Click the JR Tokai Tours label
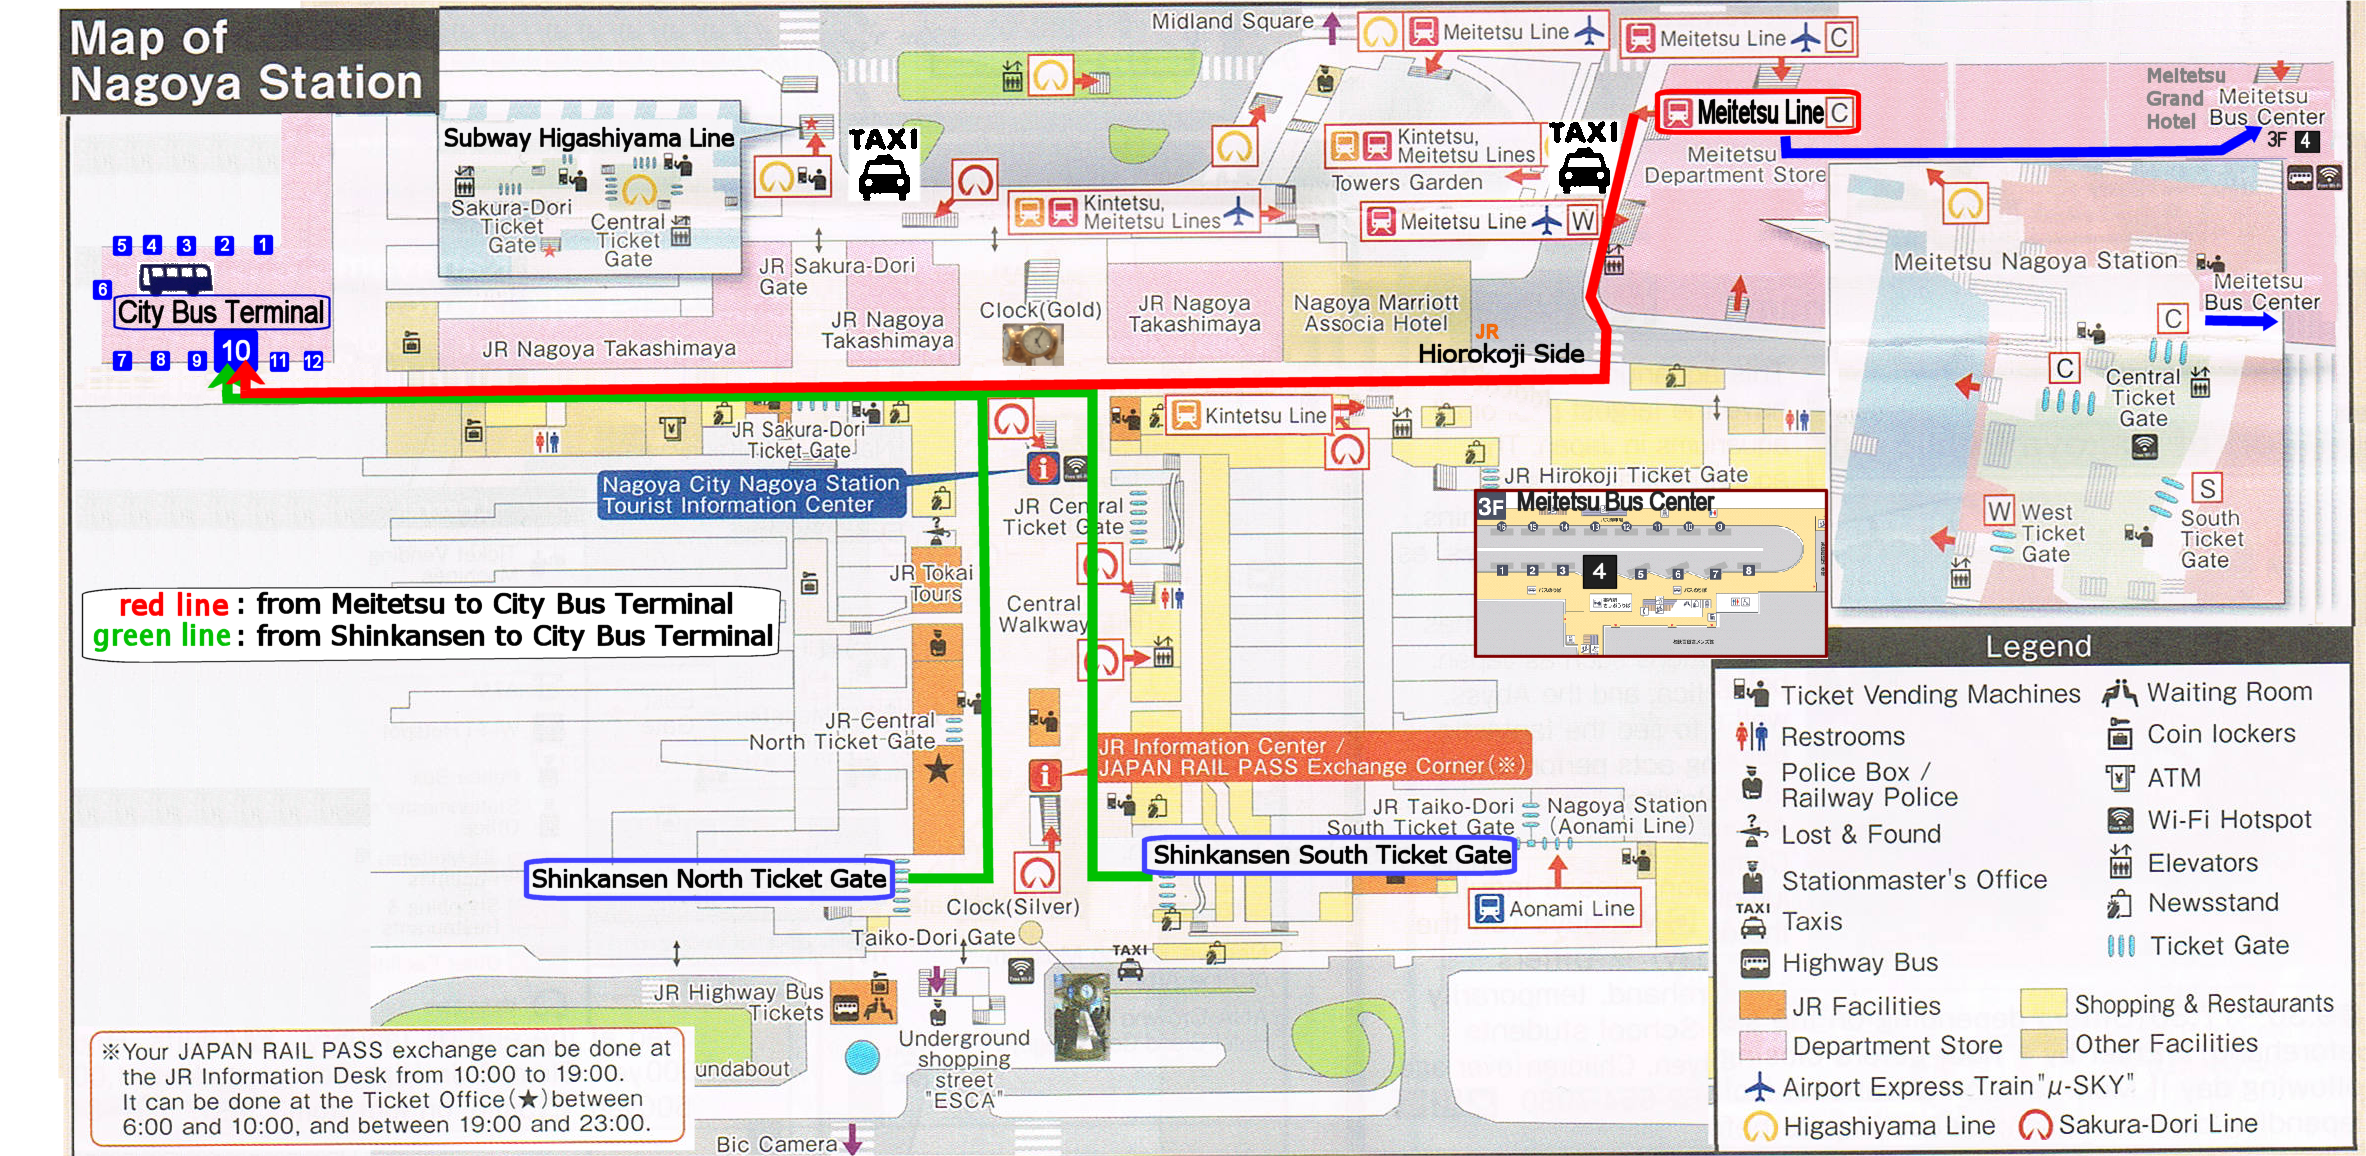 coord(931,583)
